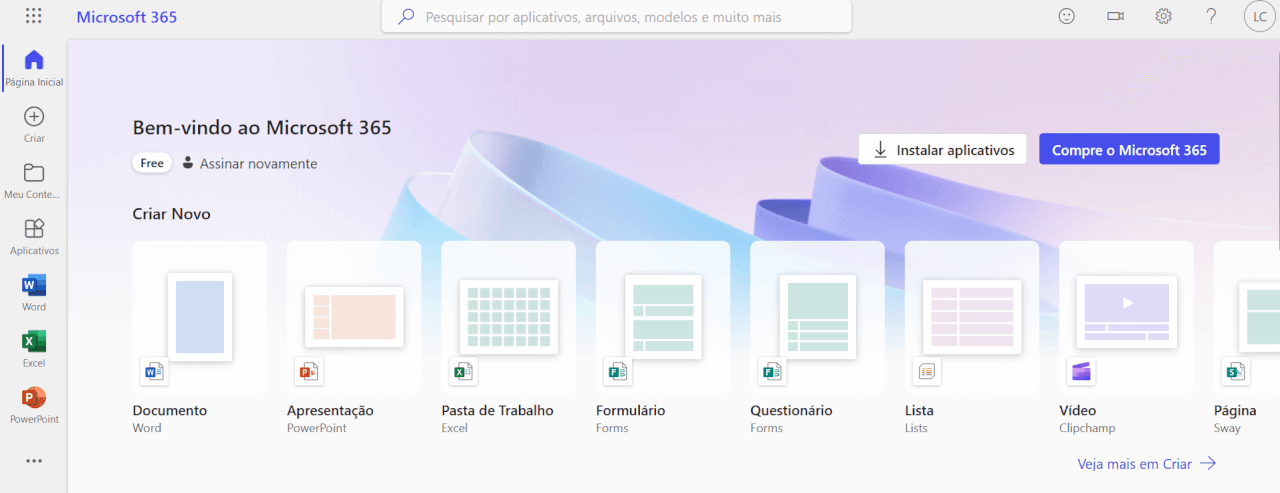1280x493 pixels.
Task: Click Instalar aplicativos label
Action: 955,150
